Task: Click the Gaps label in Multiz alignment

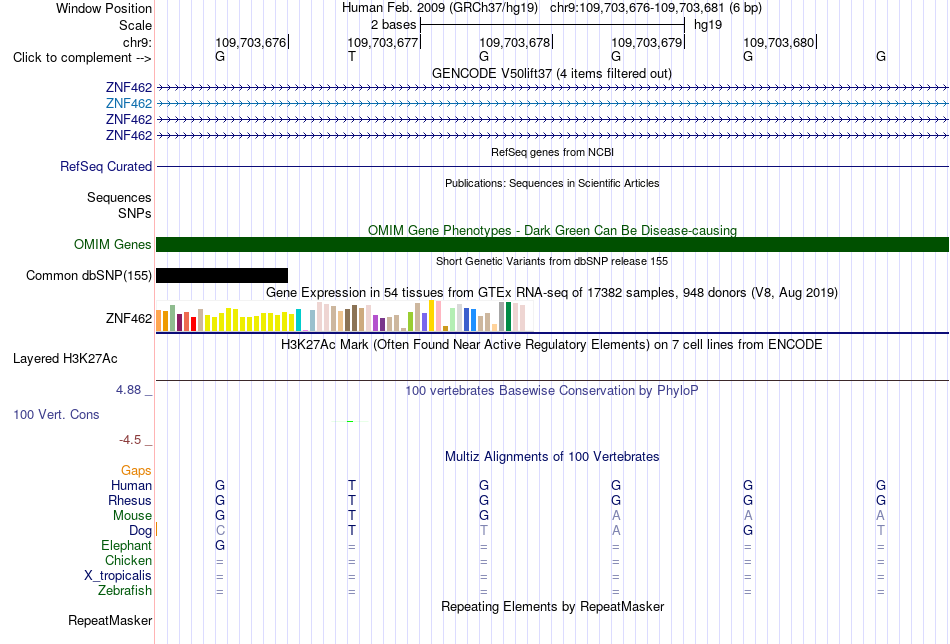Action: [136, 471]
